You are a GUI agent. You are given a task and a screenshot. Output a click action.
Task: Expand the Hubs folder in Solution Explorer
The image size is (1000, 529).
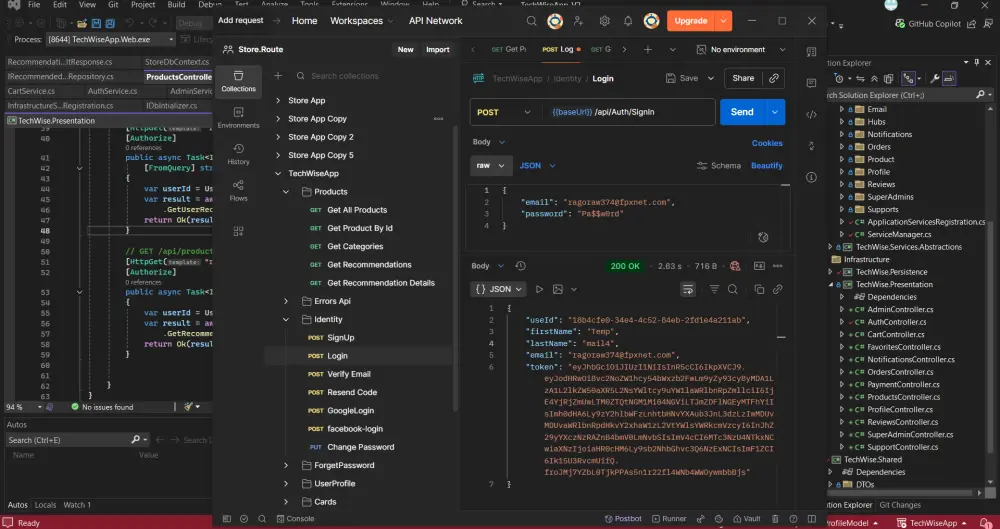(842, 122)
